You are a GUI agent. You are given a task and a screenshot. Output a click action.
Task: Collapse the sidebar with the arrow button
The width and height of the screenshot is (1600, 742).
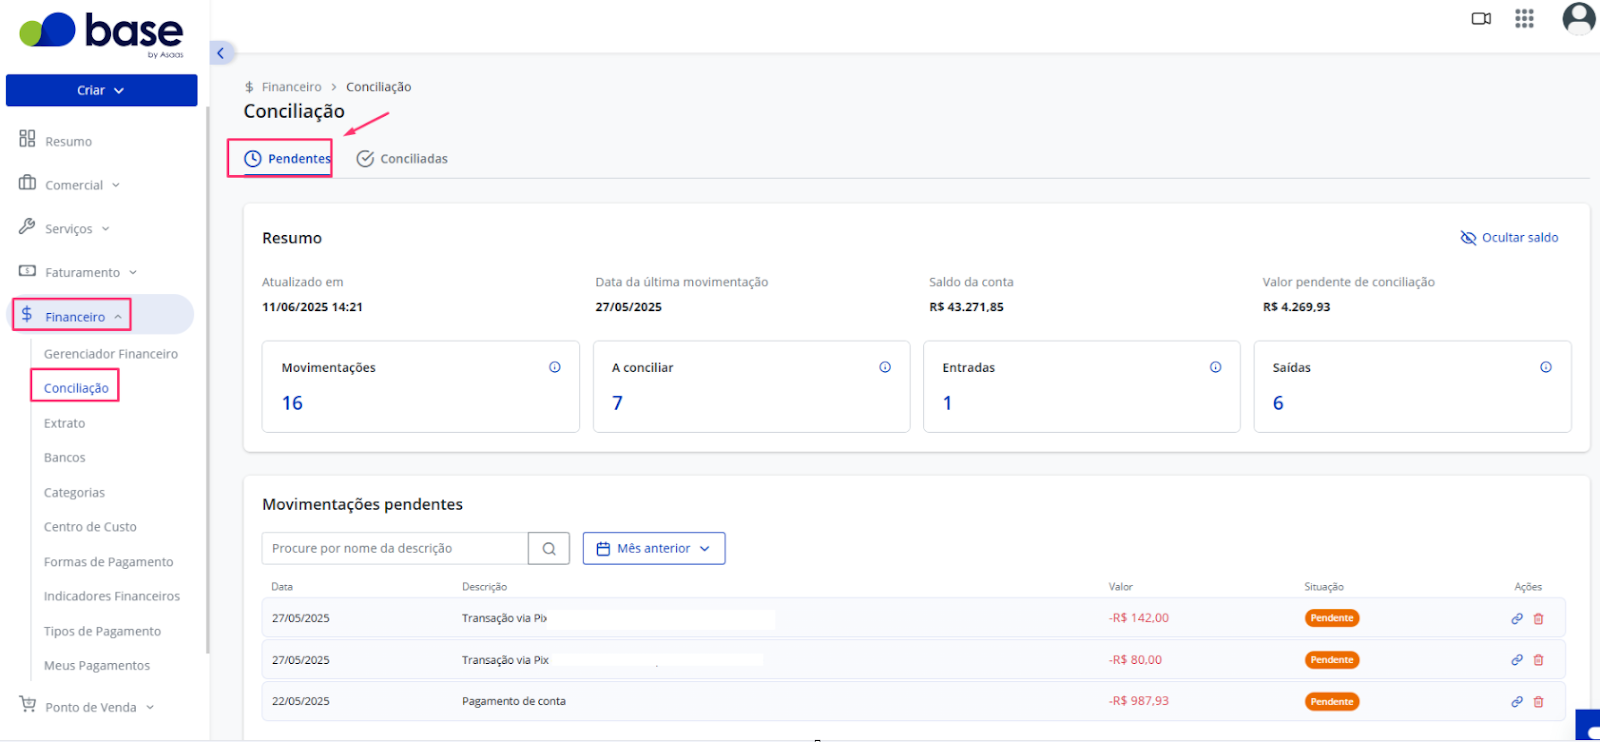pyautogui.click(x=221, y=53)
